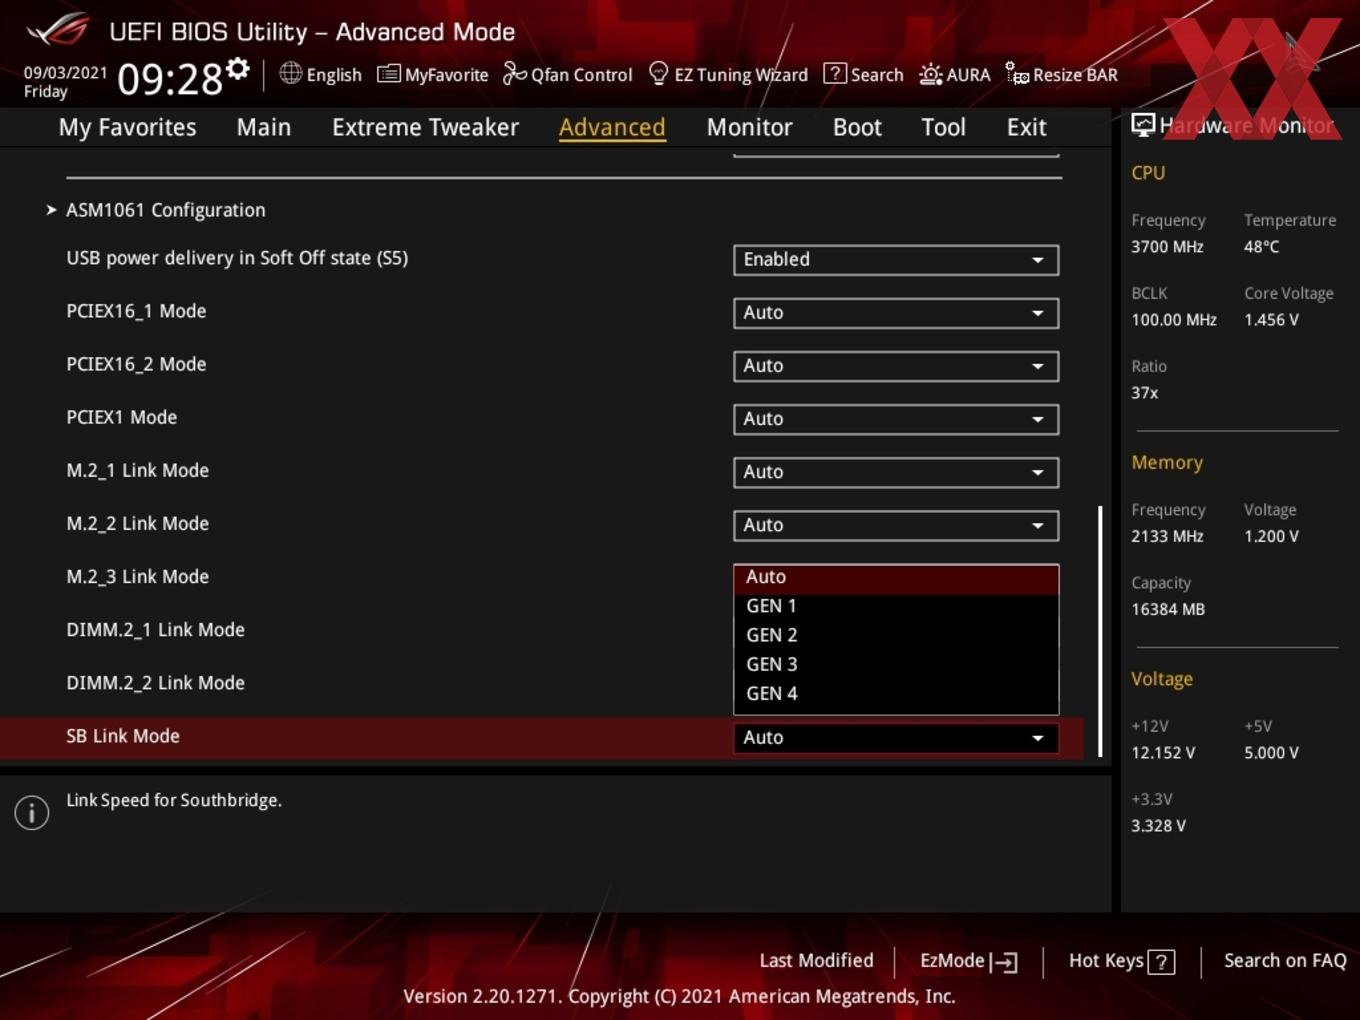Open Qfan Control fan icon

pos(514,73)
